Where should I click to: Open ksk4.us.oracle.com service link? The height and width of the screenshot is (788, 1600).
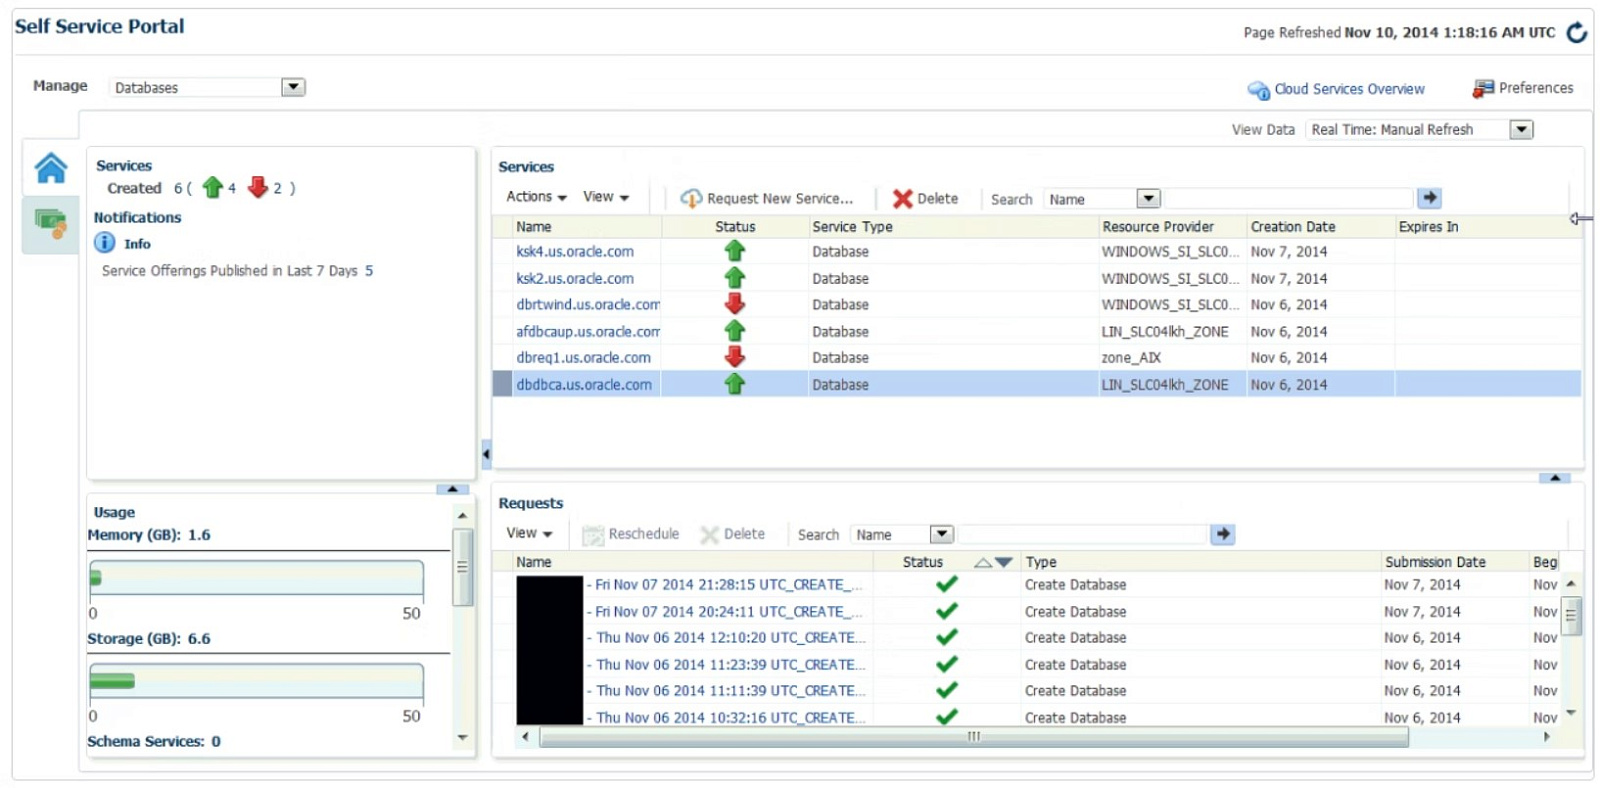click(x=575, y=251)
